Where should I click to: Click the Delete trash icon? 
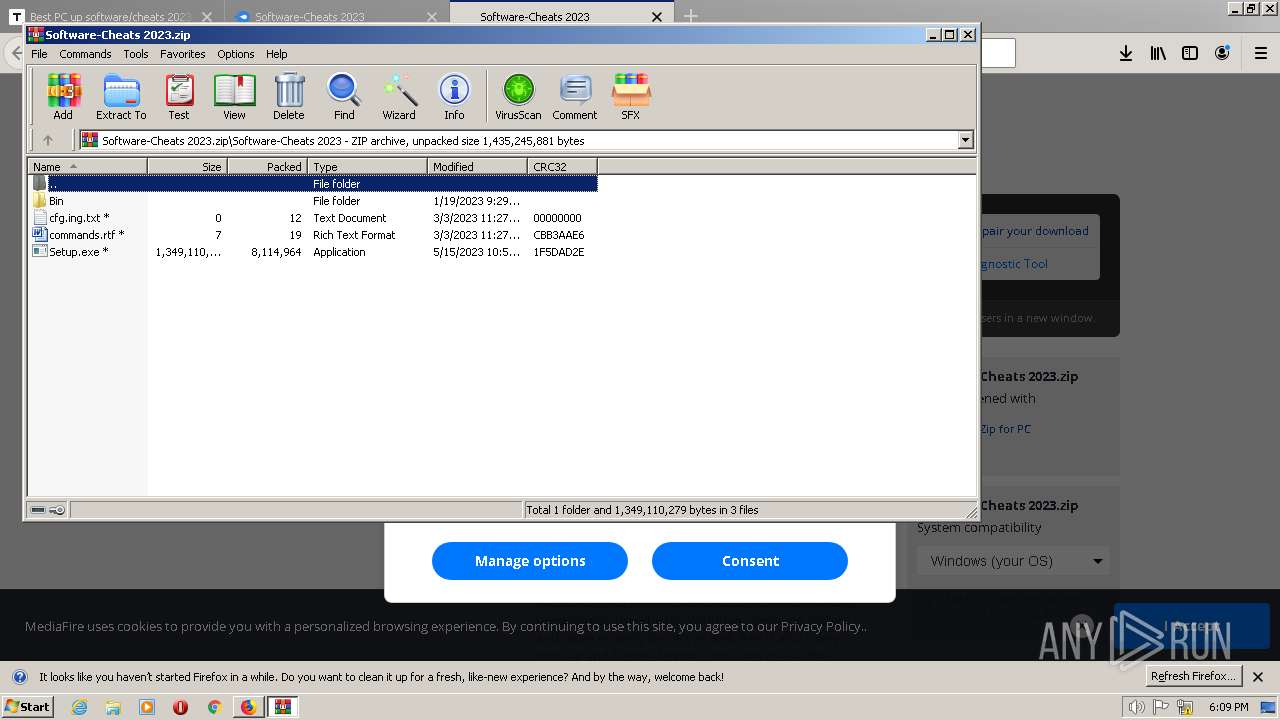click(x=289, y=97)
